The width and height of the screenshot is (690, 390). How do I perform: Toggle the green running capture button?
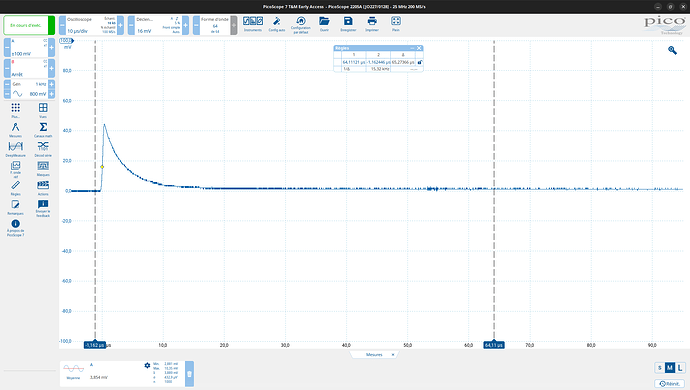pos(29,25)
